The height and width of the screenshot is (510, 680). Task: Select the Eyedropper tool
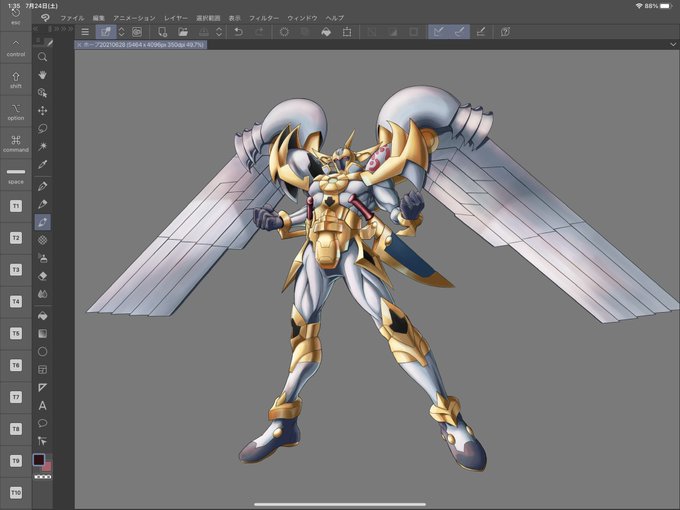click(x=42, y=164)
